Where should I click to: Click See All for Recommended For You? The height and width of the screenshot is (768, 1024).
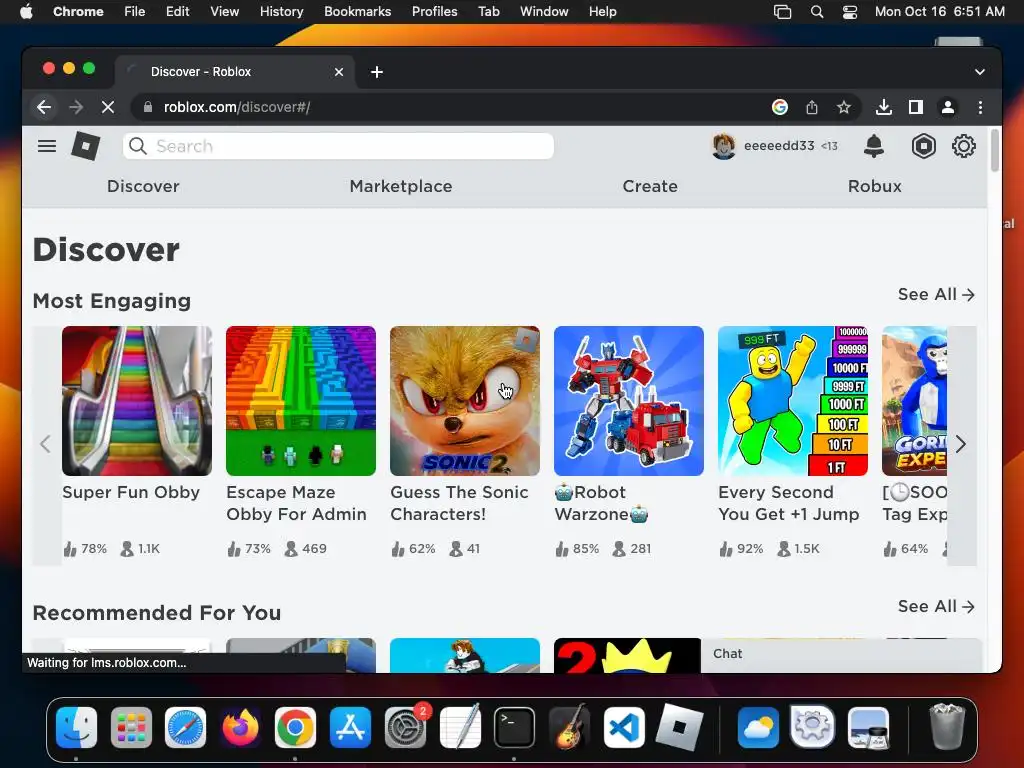[936, 607]
